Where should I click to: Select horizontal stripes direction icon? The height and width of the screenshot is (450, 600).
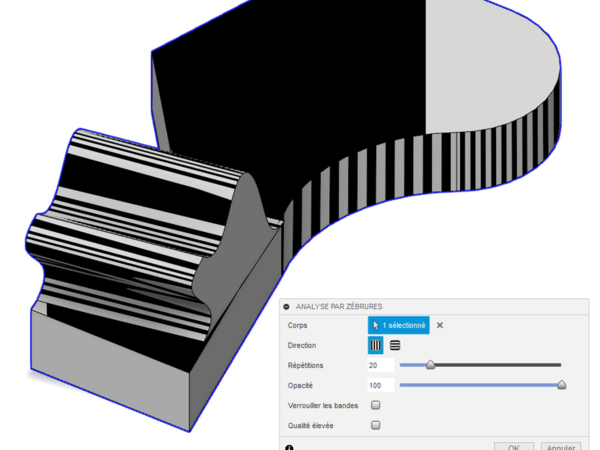coord(395,345)
